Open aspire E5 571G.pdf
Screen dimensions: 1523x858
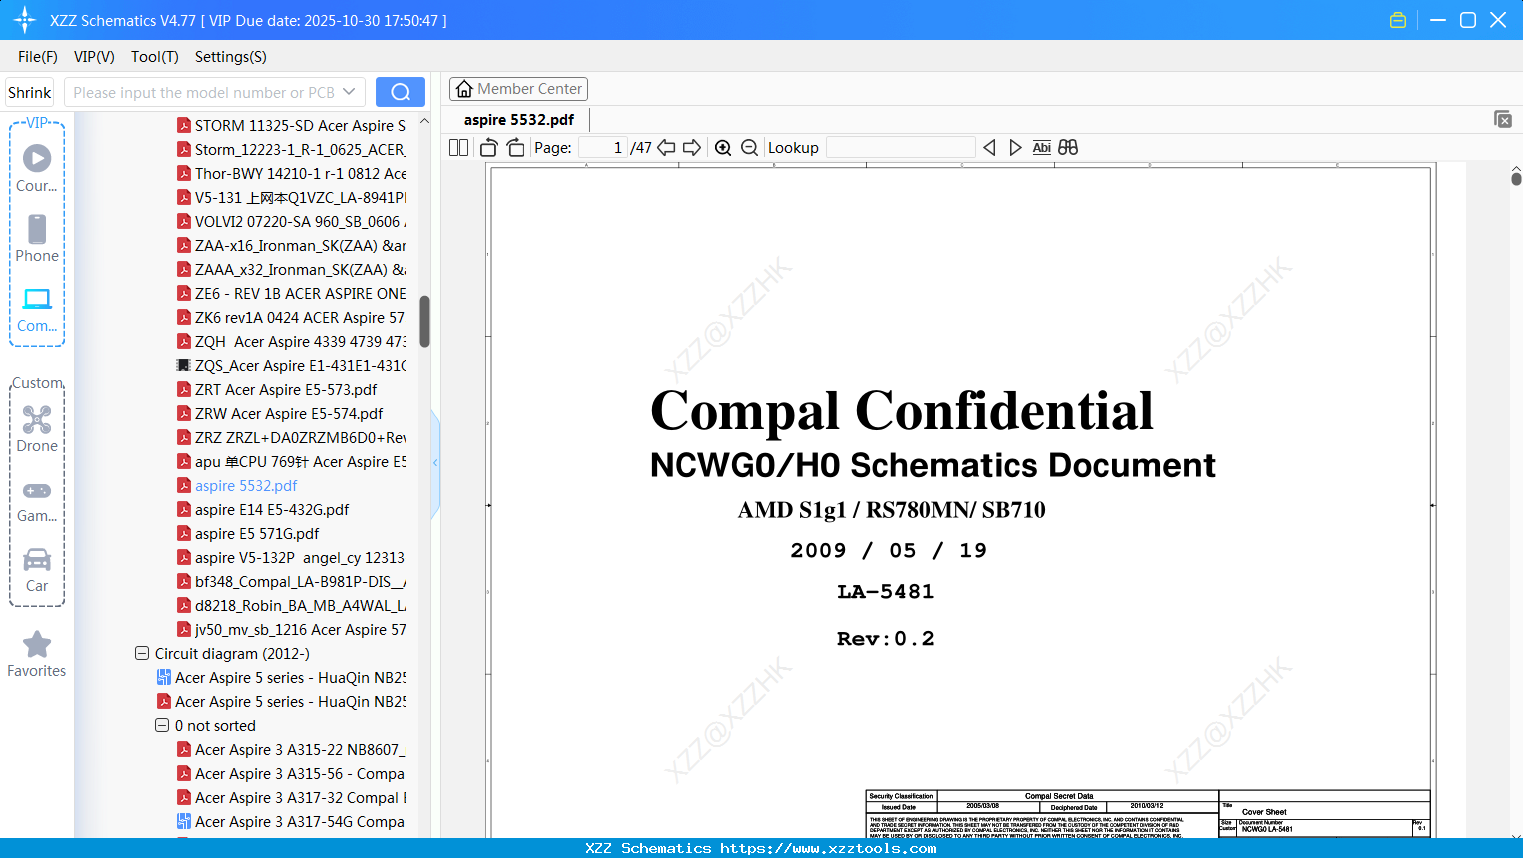pos(257,534)
